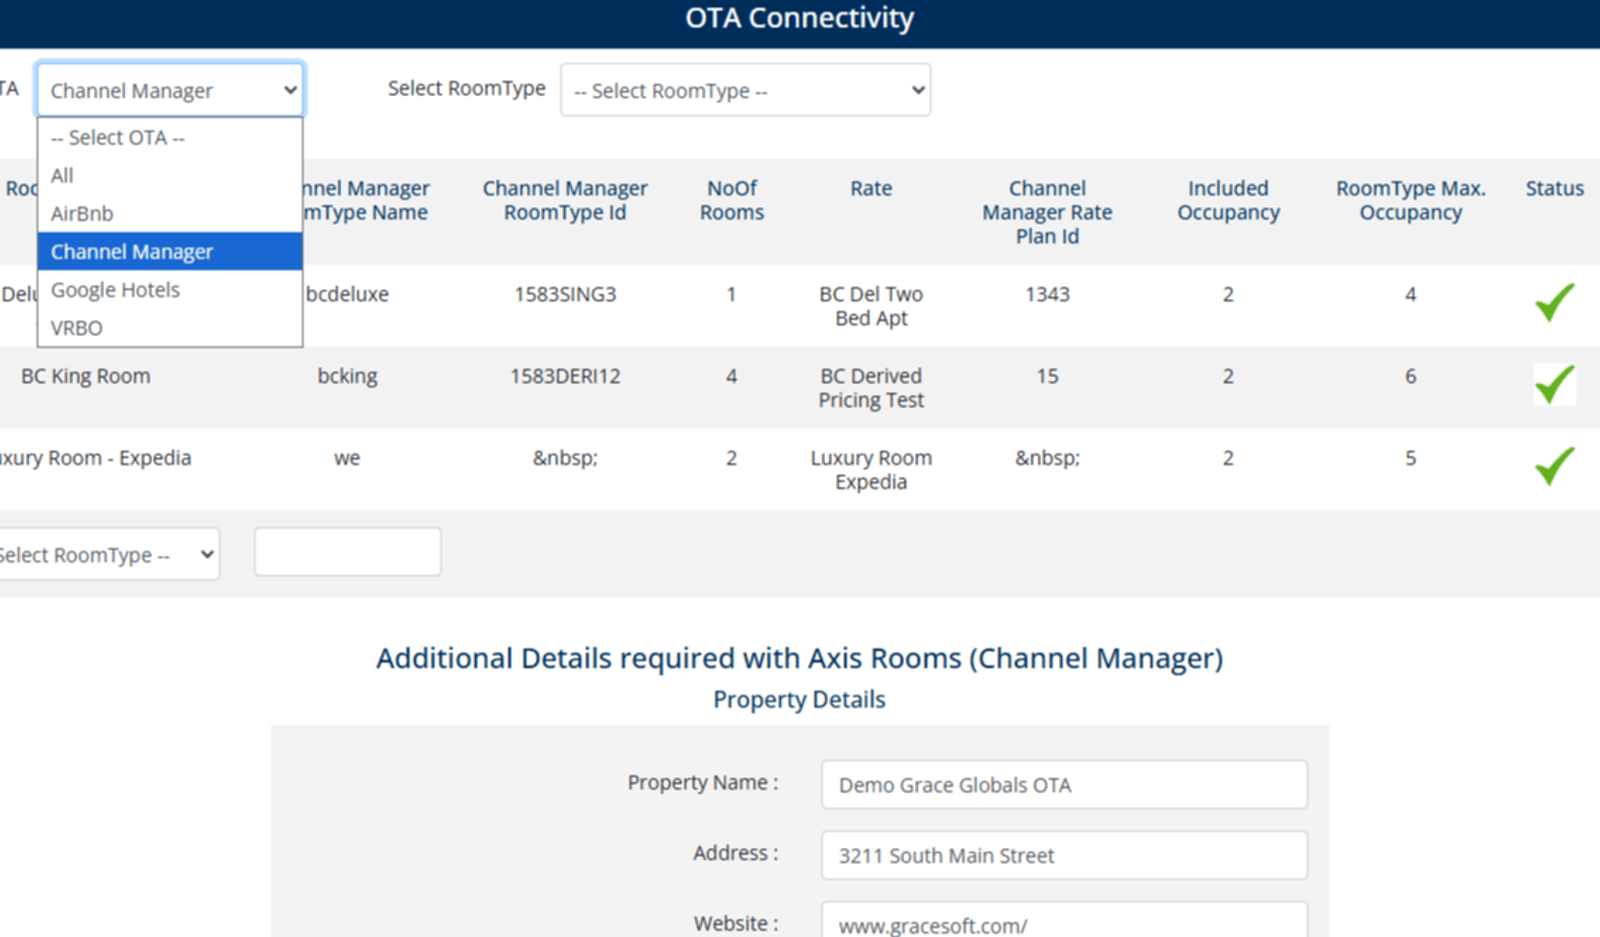Click rate plan id '1343'
1600x937 pixels.
pos(1047,294)
